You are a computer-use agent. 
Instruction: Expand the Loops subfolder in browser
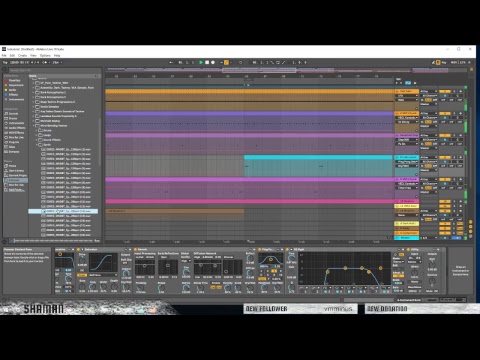[36, 135]
